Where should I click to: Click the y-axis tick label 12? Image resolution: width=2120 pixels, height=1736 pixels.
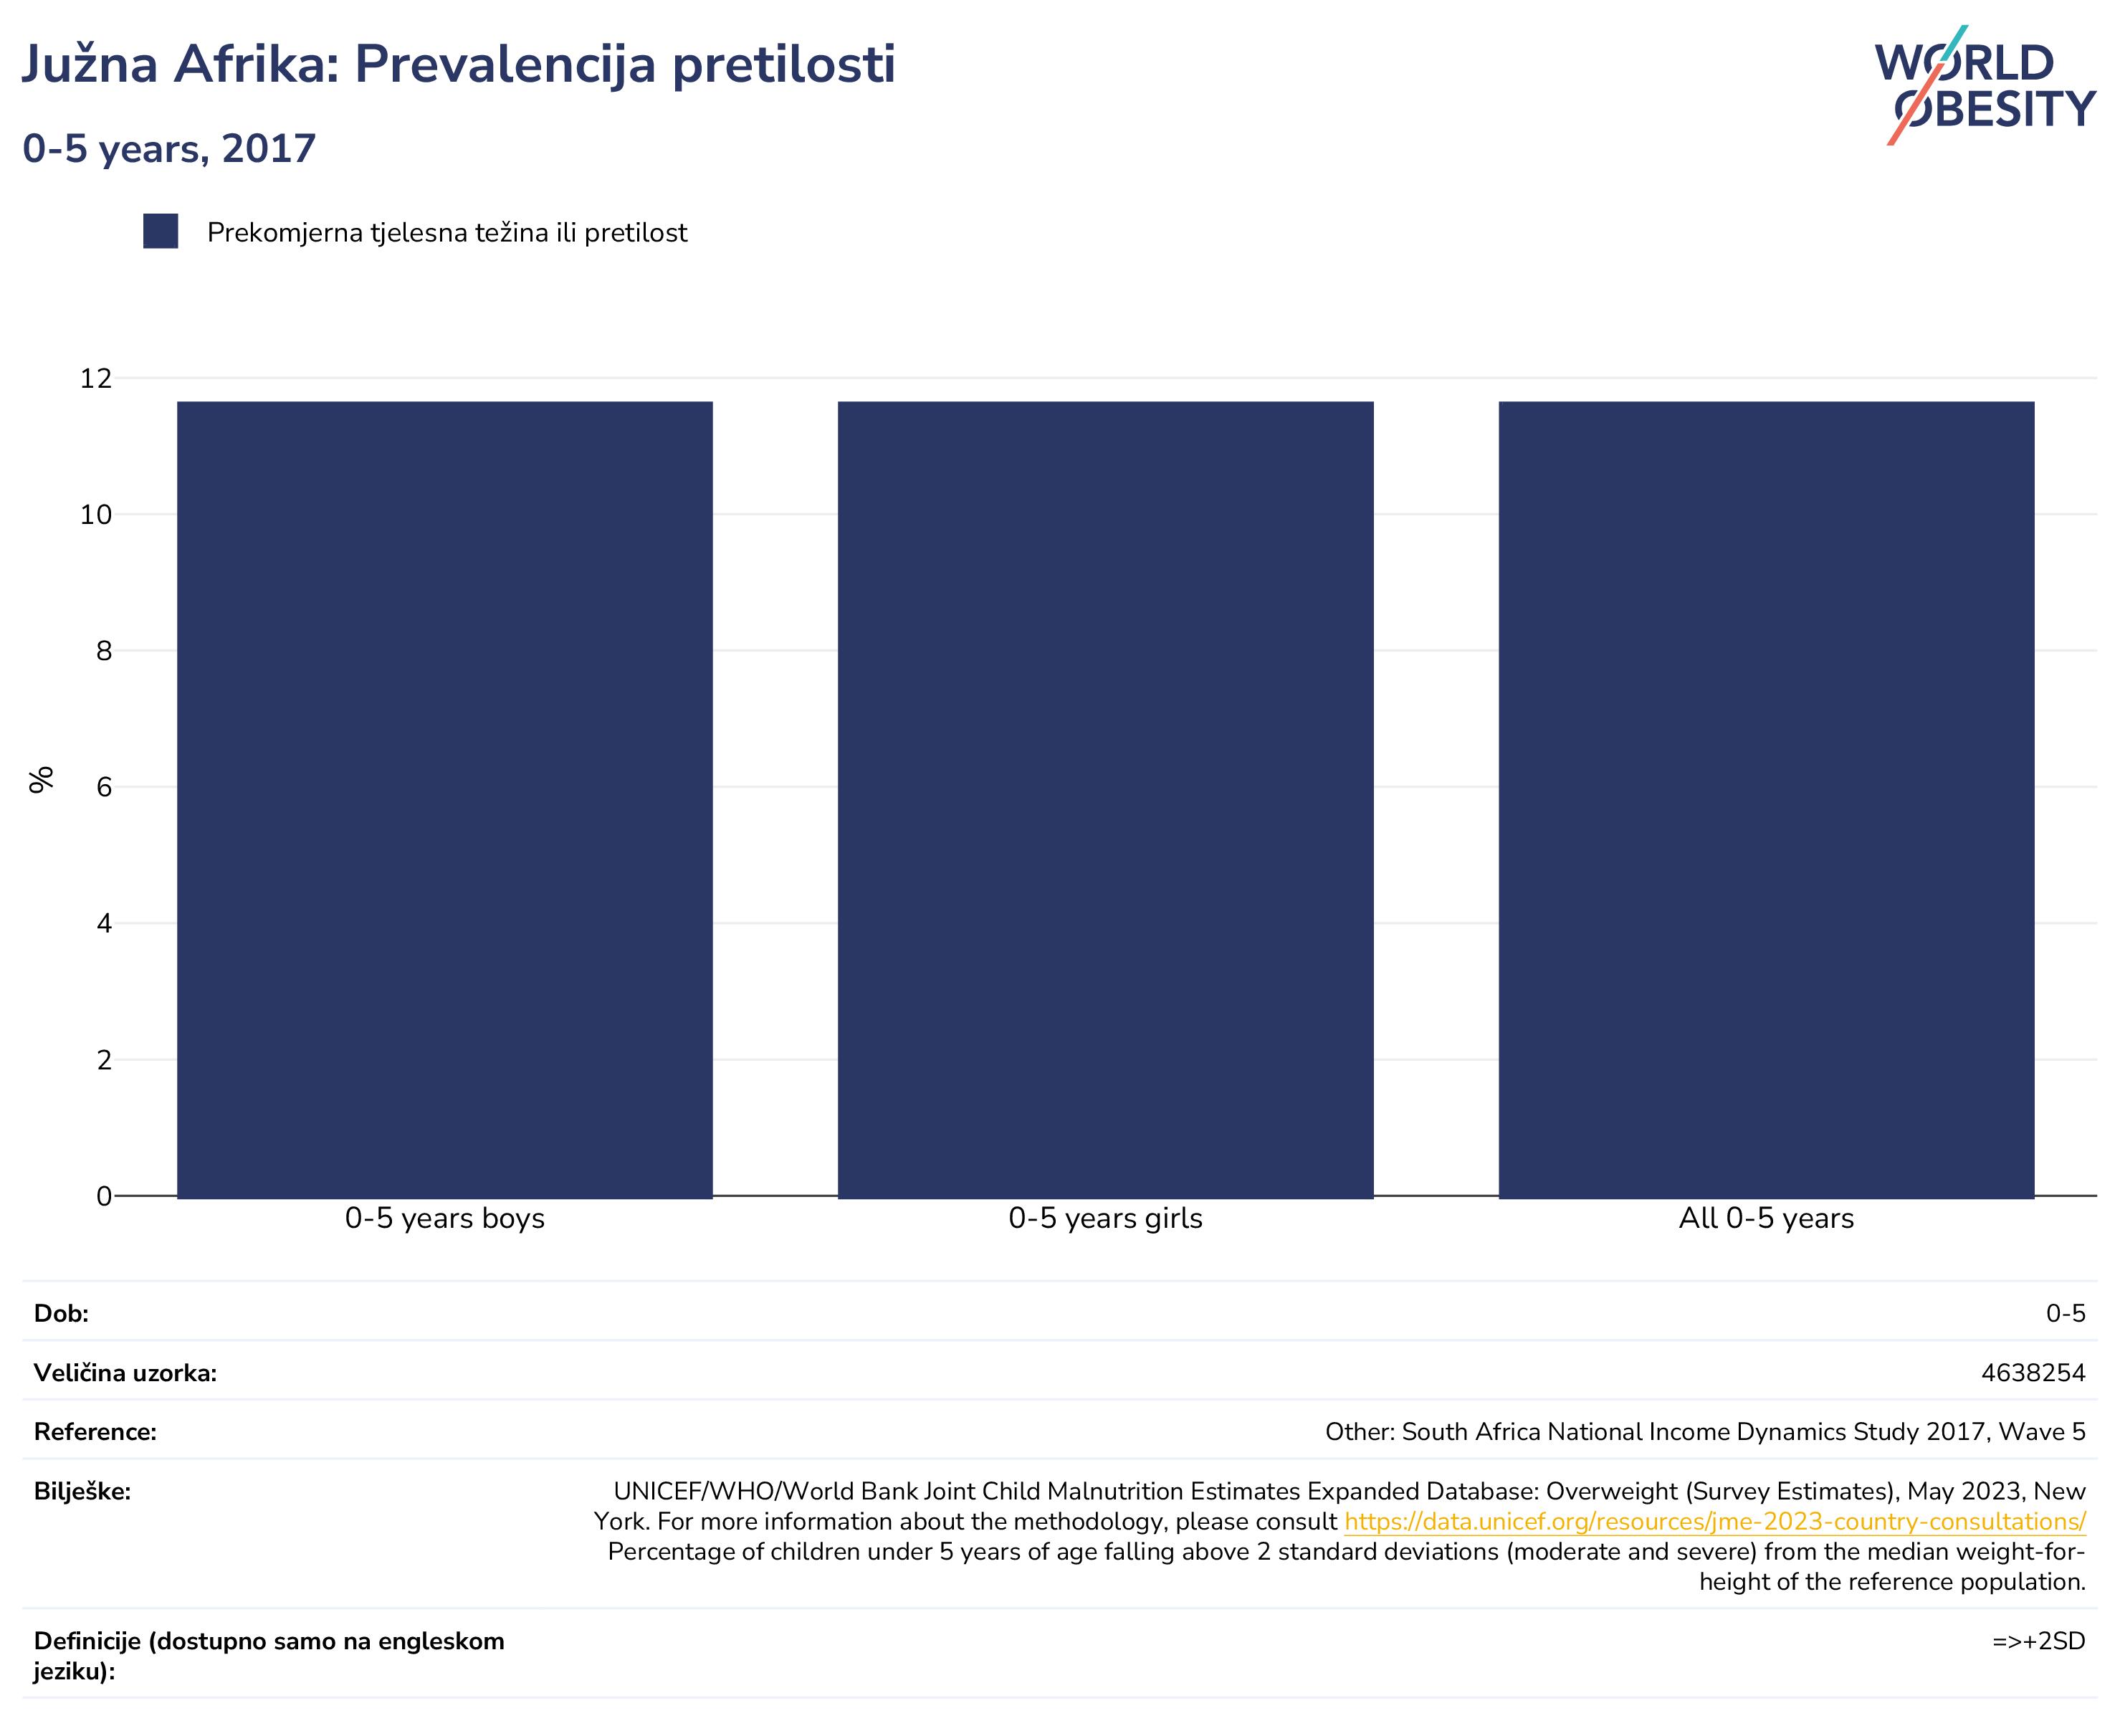(x=96, y=378)
